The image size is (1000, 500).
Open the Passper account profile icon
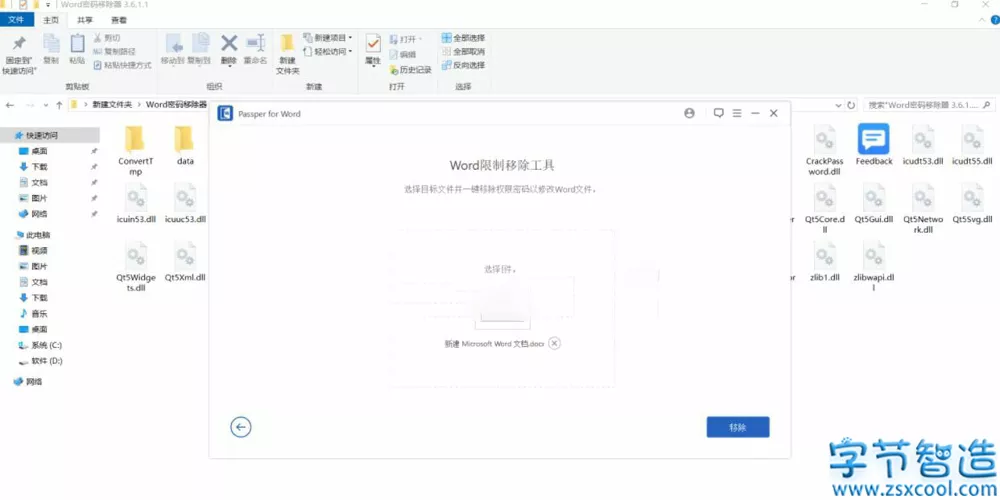tap(689, 114)
